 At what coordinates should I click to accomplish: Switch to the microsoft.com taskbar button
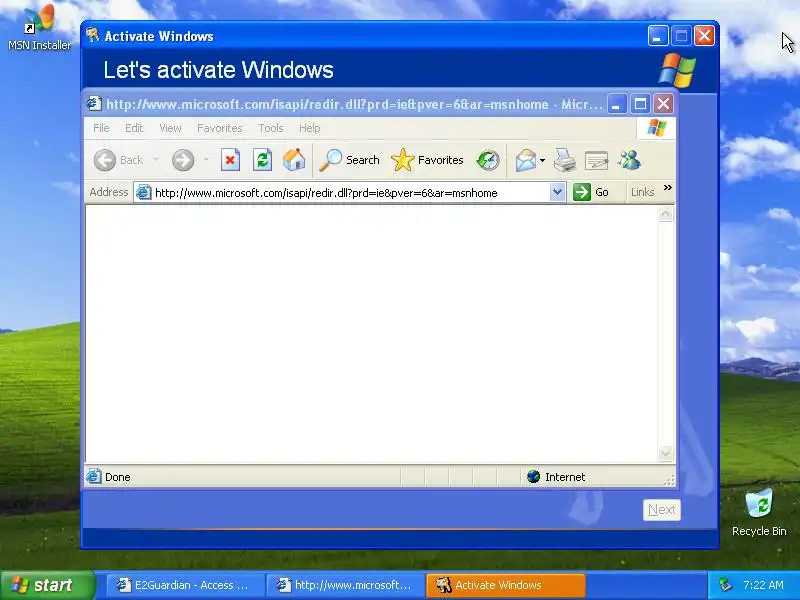pos(345,585)
